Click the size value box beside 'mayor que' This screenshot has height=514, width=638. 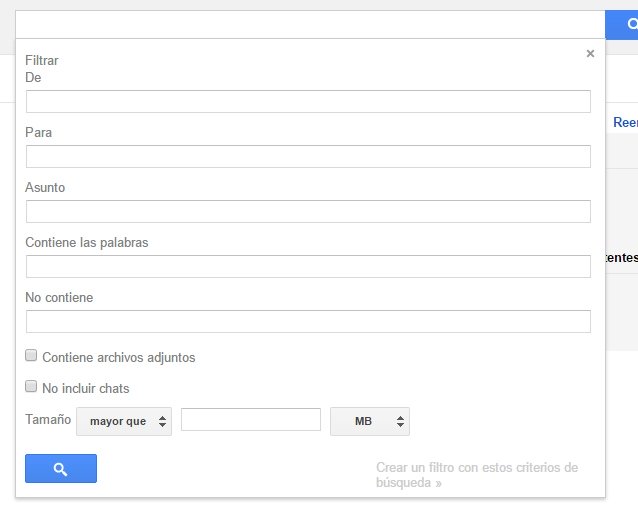pyautogui.click(x=250, y=420)
